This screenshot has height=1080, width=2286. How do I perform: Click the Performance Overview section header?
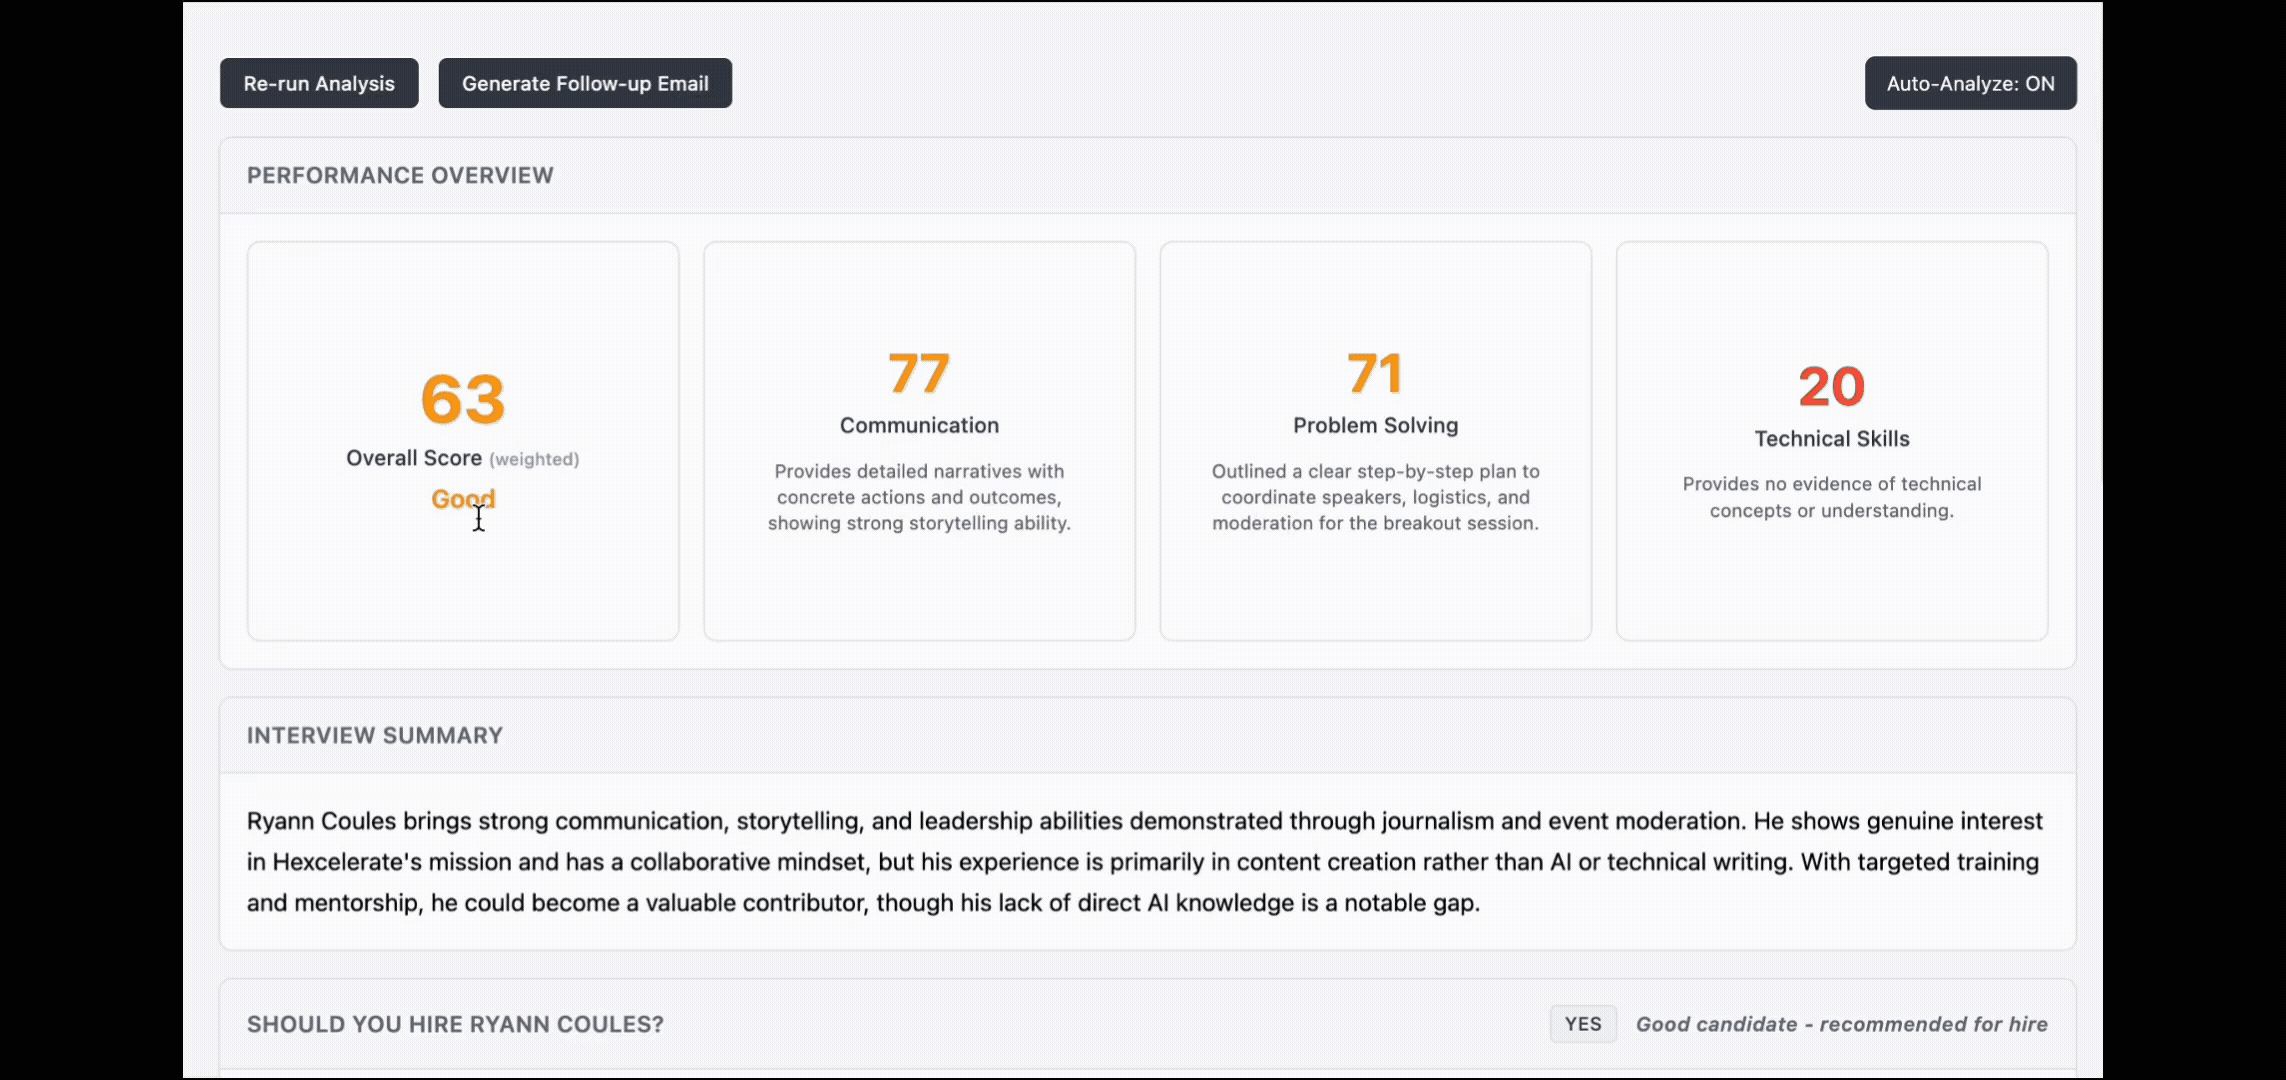pyautogui.click(x=400, y=176)
